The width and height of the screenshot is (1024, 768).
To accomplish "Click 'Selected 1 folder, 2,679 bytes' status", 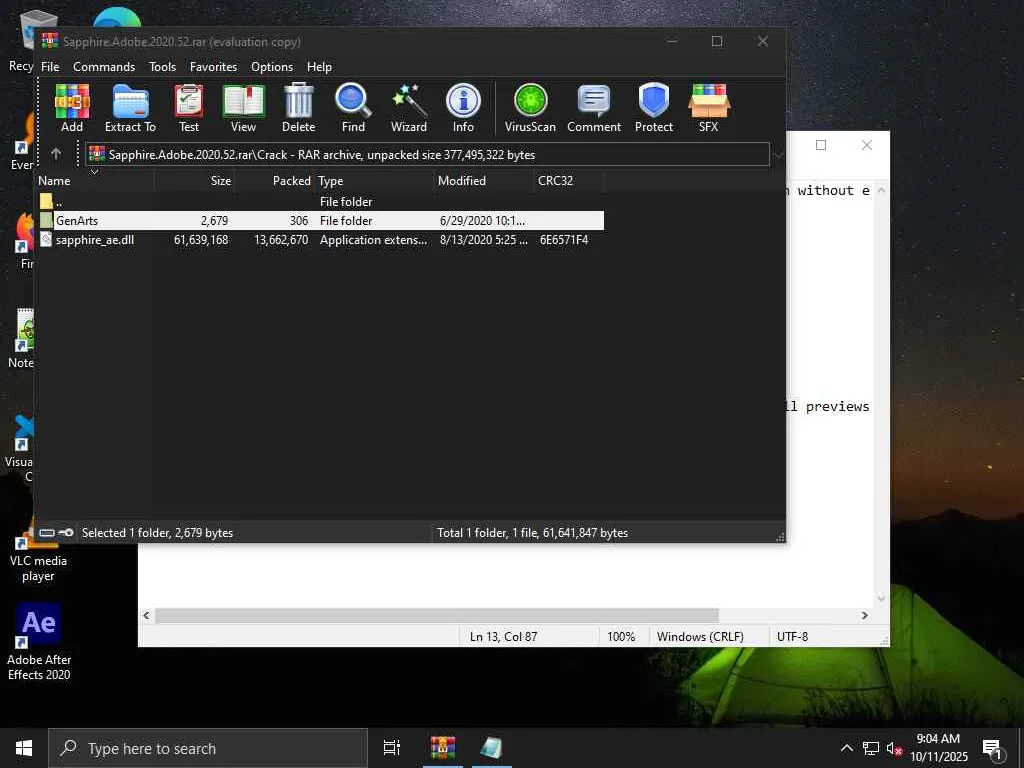I will (x=157, y=533).
